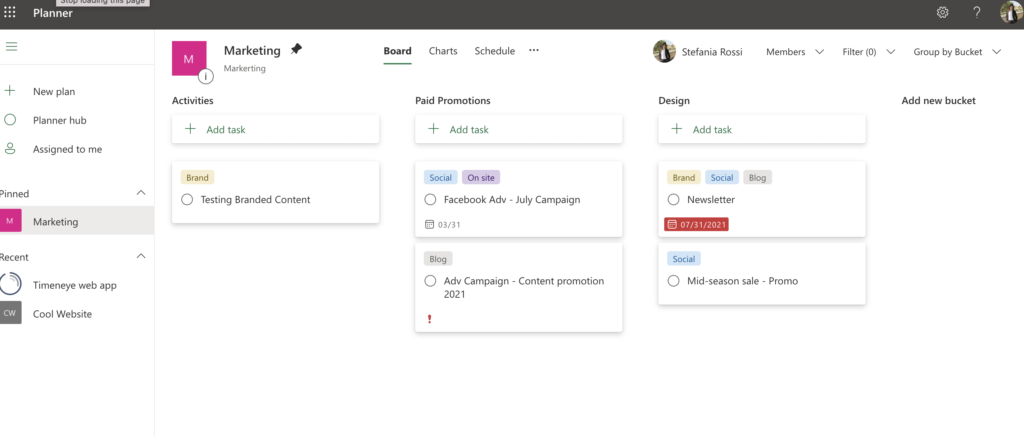Click the Paid Promotions bucket title
Viewport: 1024px width, 437px height.
coord(453,101)
